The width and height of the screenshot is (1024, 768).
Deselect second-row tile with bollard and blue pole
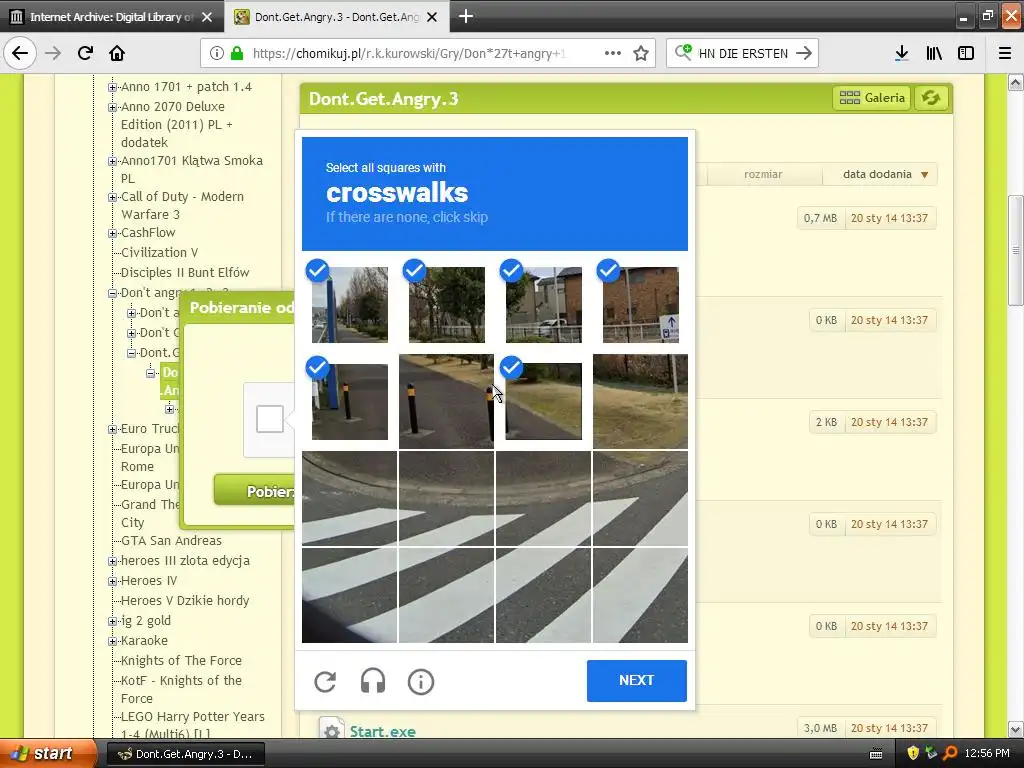[x=349, y=402]
